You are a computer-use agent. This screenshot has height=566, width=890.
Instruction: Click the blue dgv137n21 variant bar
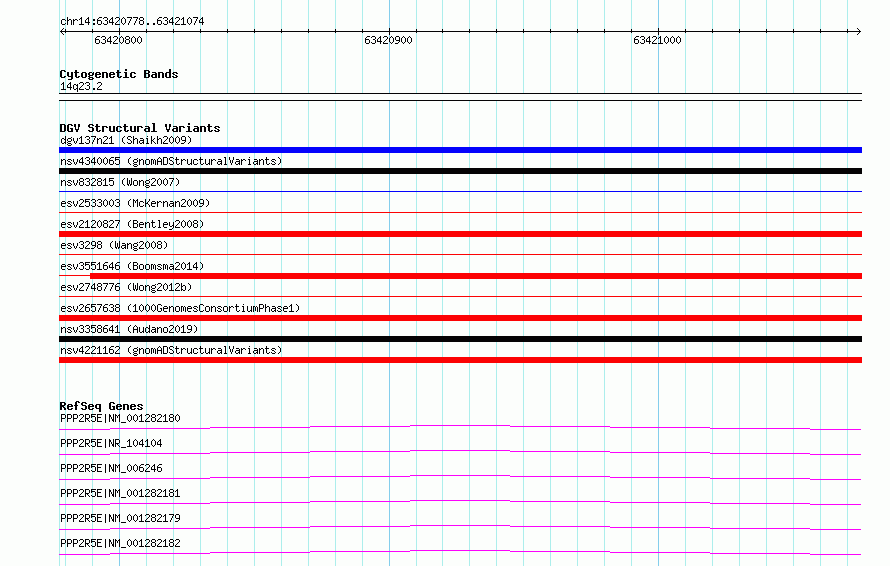pos(460,150)
